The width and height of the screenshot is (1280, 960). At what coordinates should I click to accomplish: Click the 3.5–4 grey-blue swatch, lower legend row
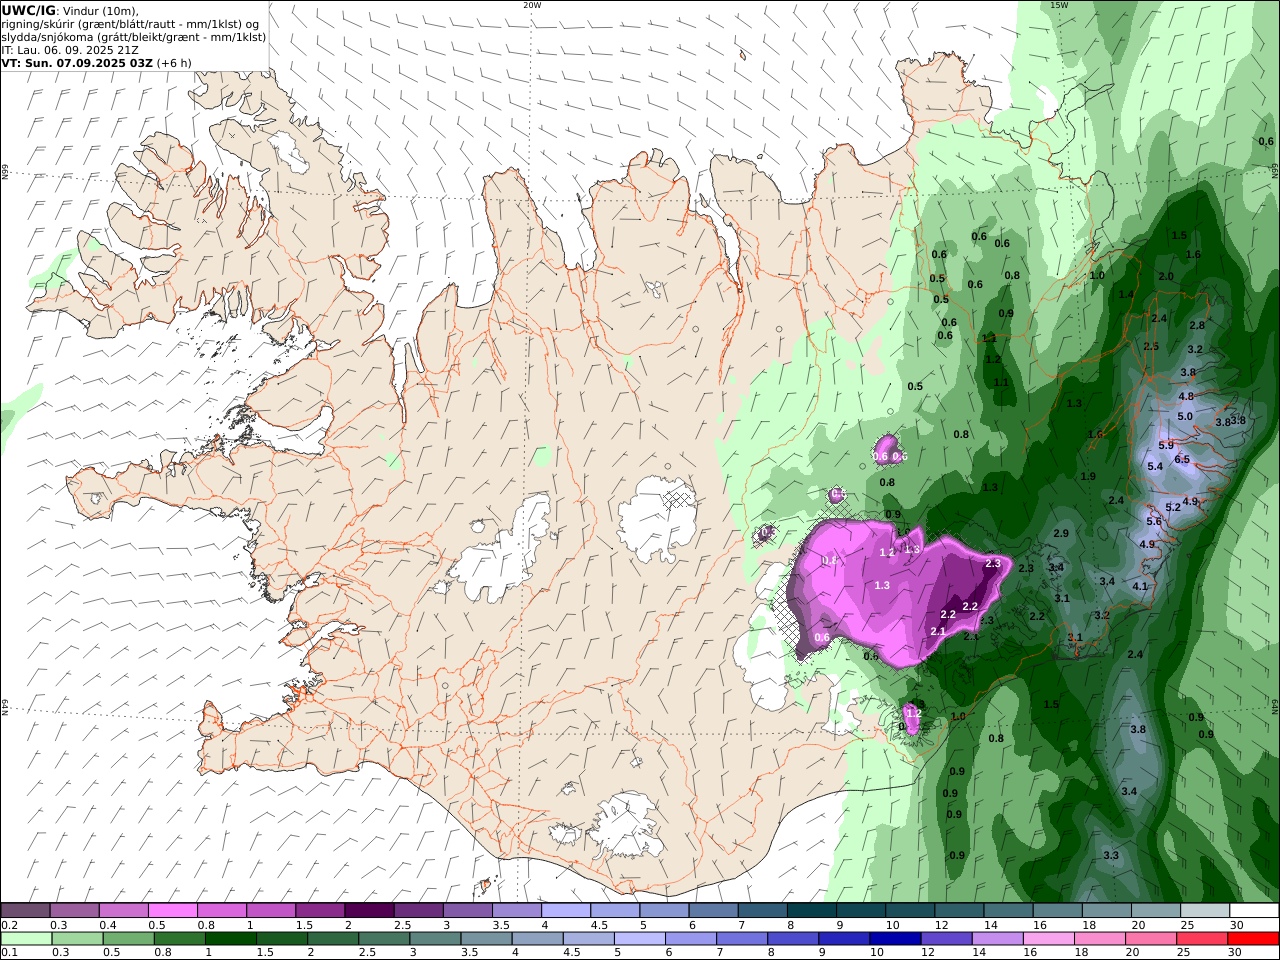tap(486, 939)
